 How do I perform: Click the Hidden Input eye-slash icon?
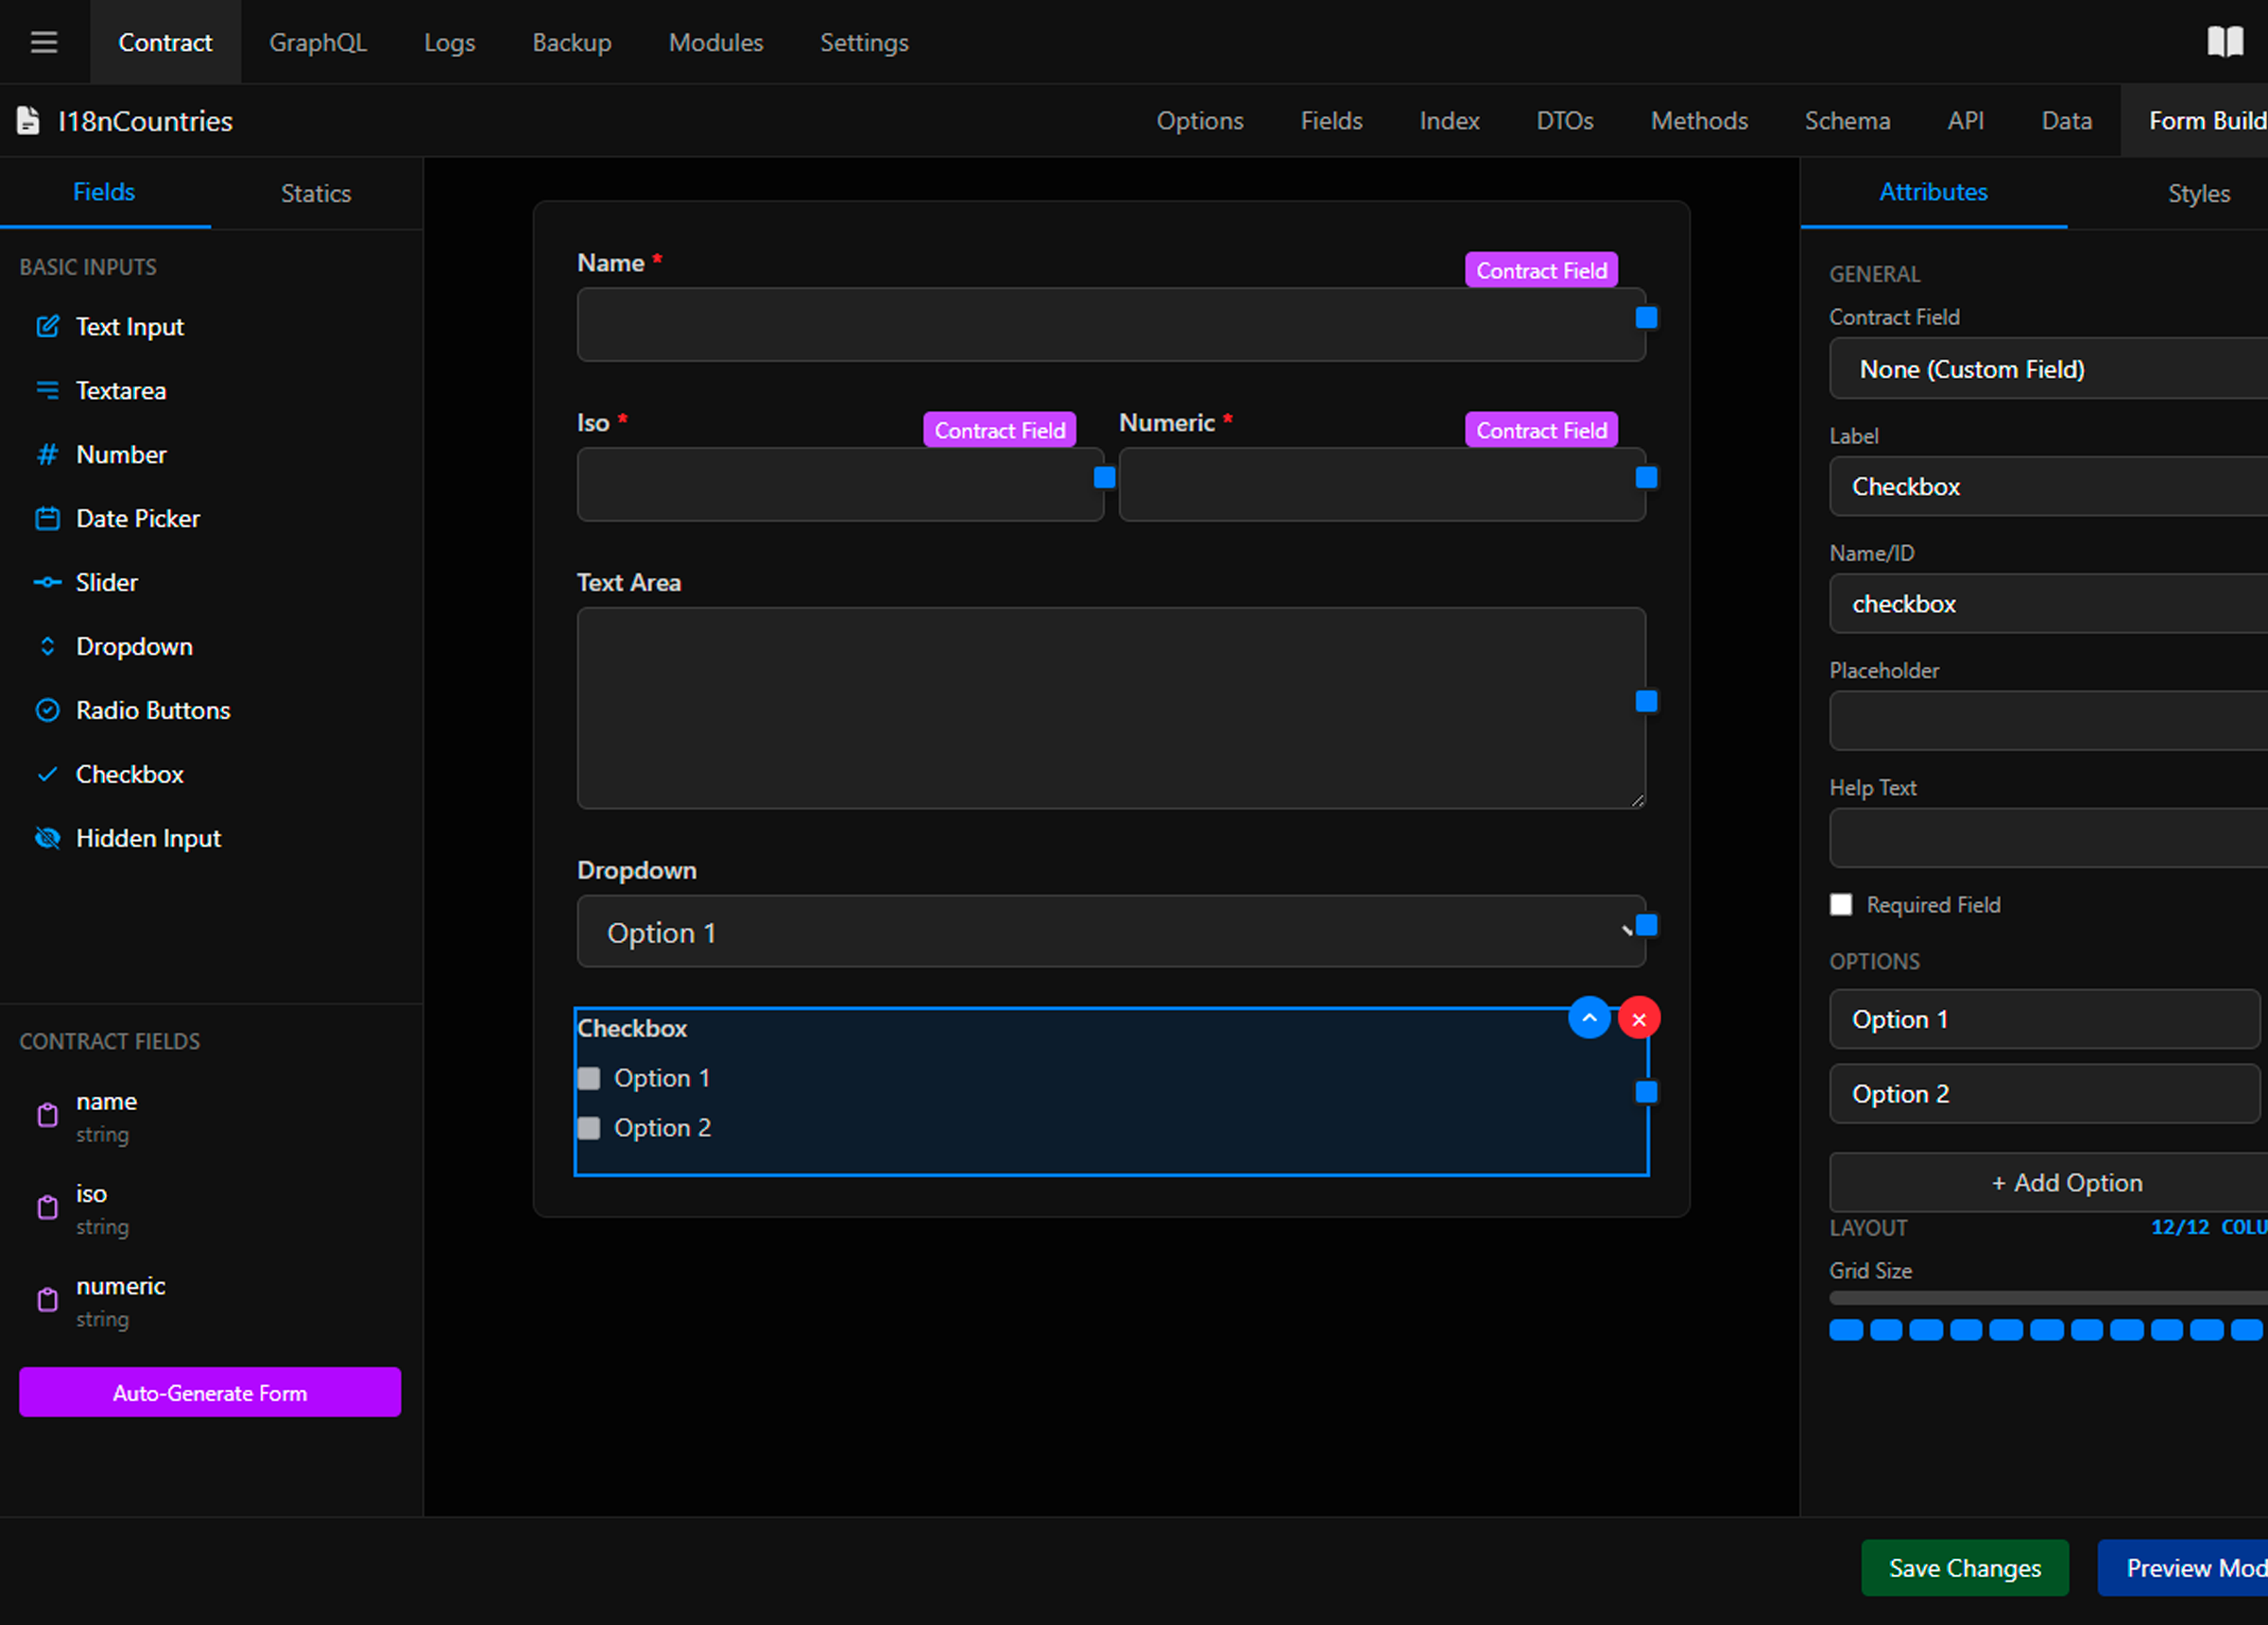47,839
